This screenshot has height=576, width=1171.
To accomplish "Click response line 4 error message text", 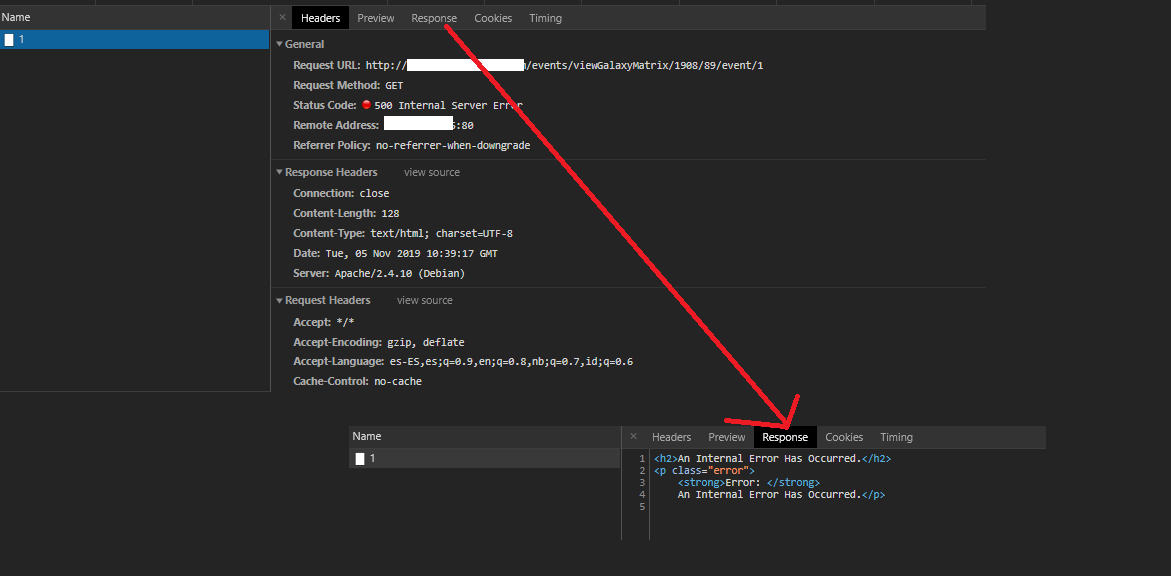I will coord(781,495).
